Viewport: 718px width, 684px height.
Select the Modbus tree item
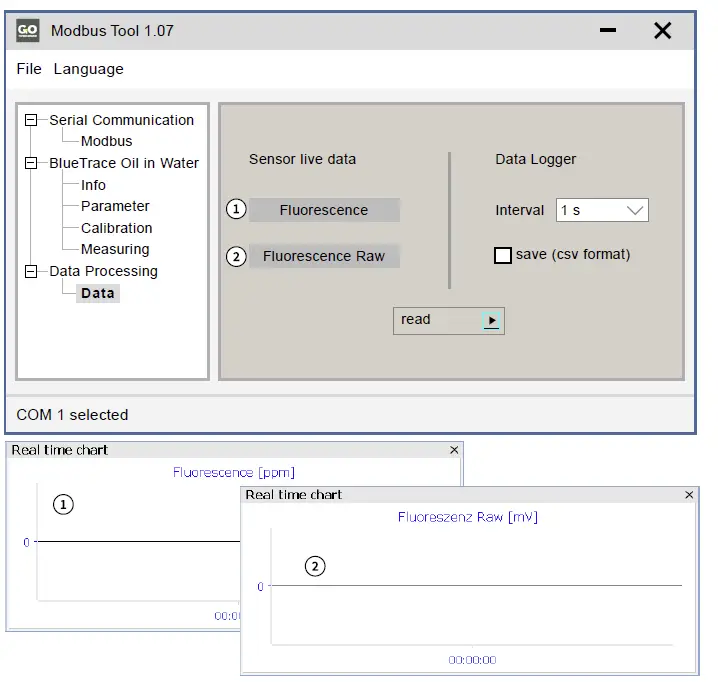pyautogui.click(x=106, y=141)
